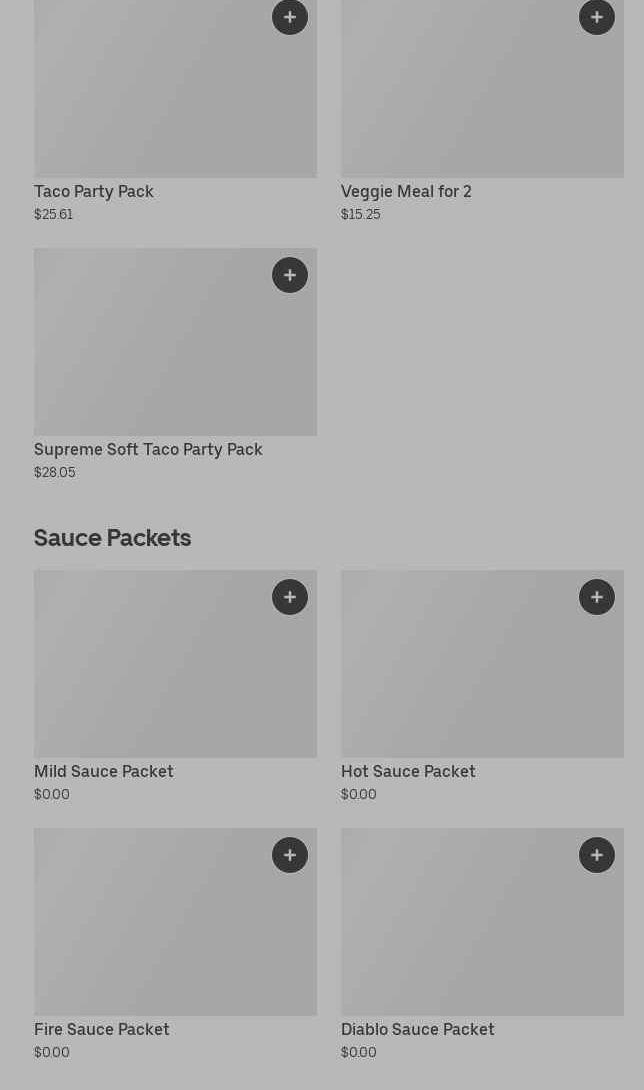Viewport: 644px width, 1090px height.
Task: Click the Veggie Meal for 2 title
Action: pyautogui.click(x=406, y=191)
